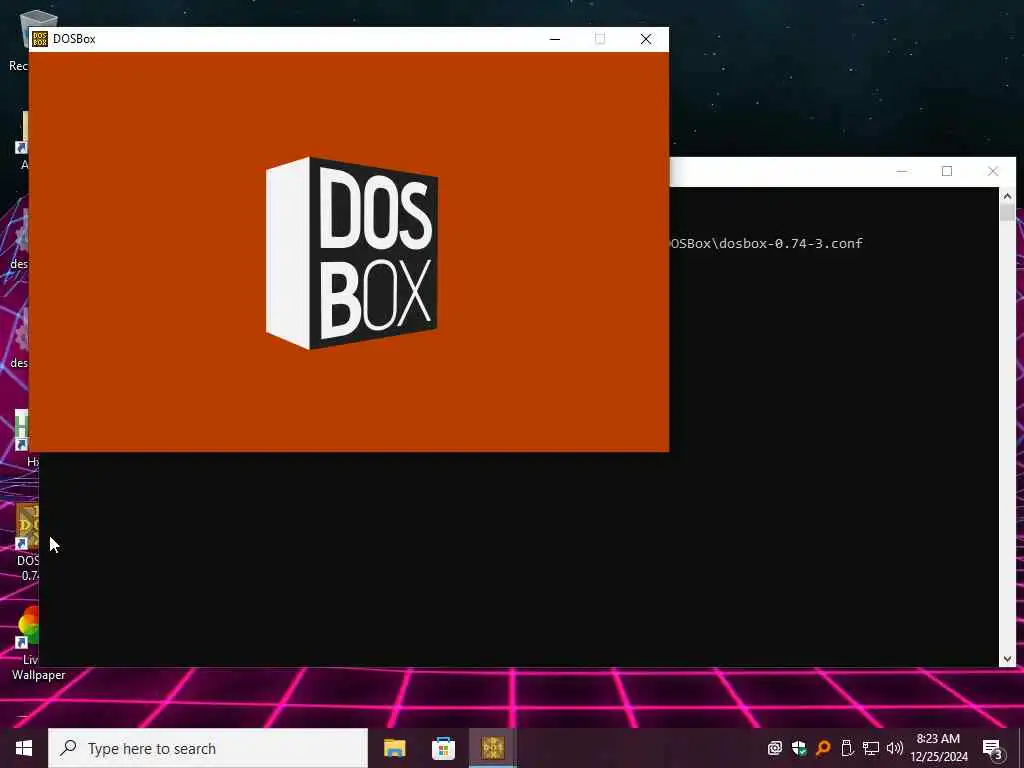The image size is (1024, 768).
Task: Click the orange magnifier tray icon
Action: tap(823, 748)
